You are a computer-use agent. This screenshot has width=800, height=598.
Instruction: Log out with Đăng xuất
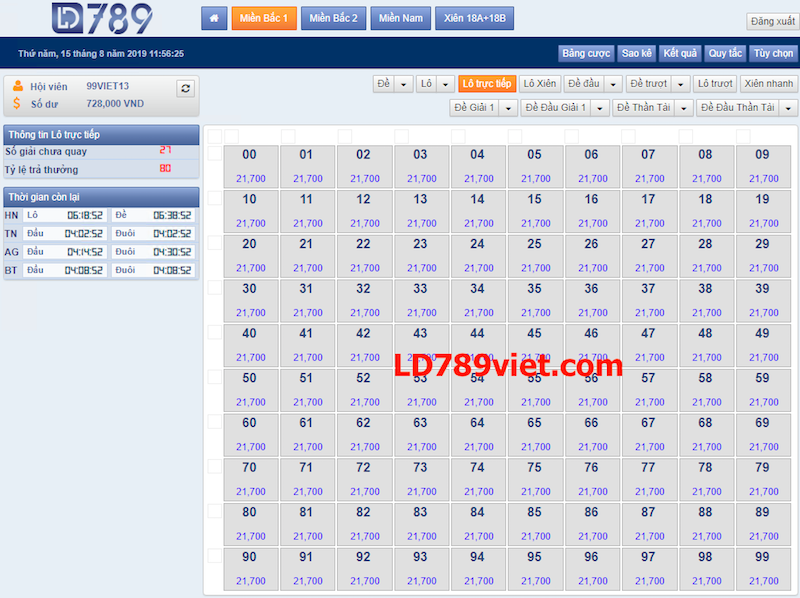(x=772, y=21)
